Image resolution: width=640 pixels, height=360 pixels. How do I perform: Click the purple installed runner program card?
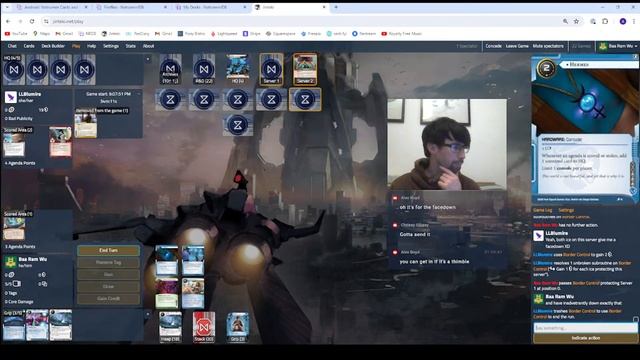[167, 293]
